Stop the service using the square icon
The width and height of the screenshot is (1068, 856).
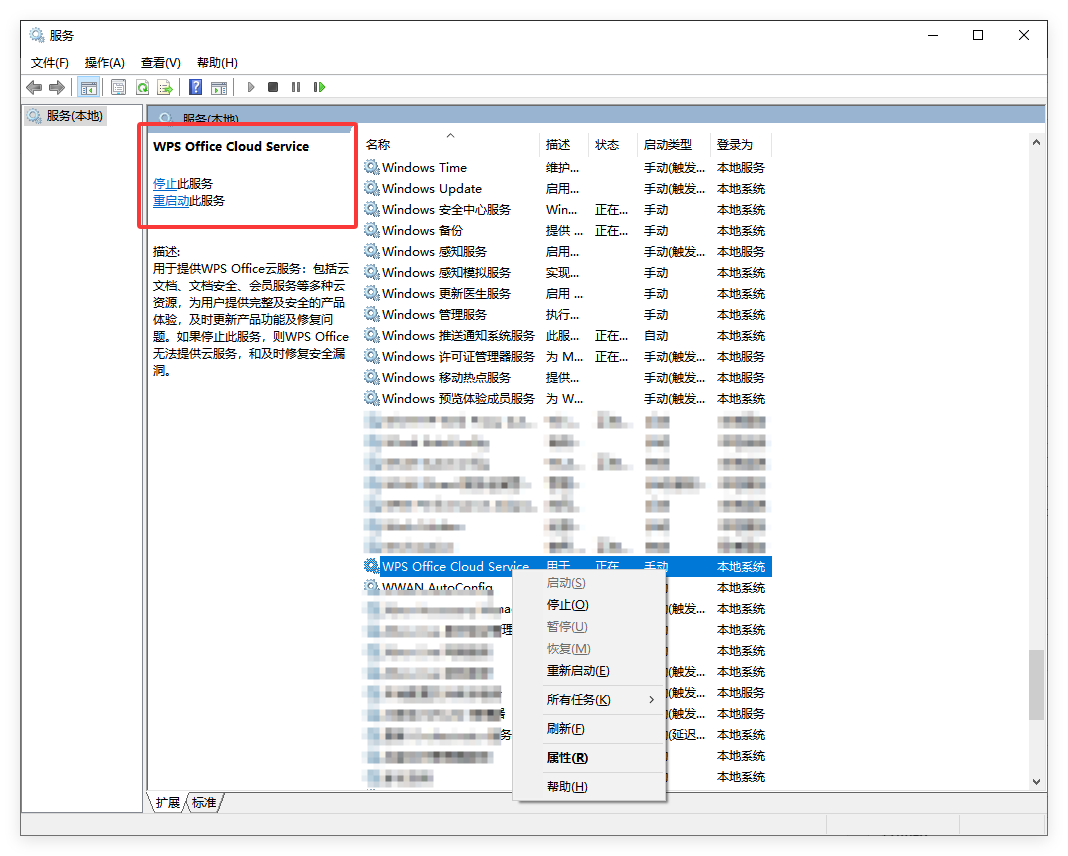(272, 87)
